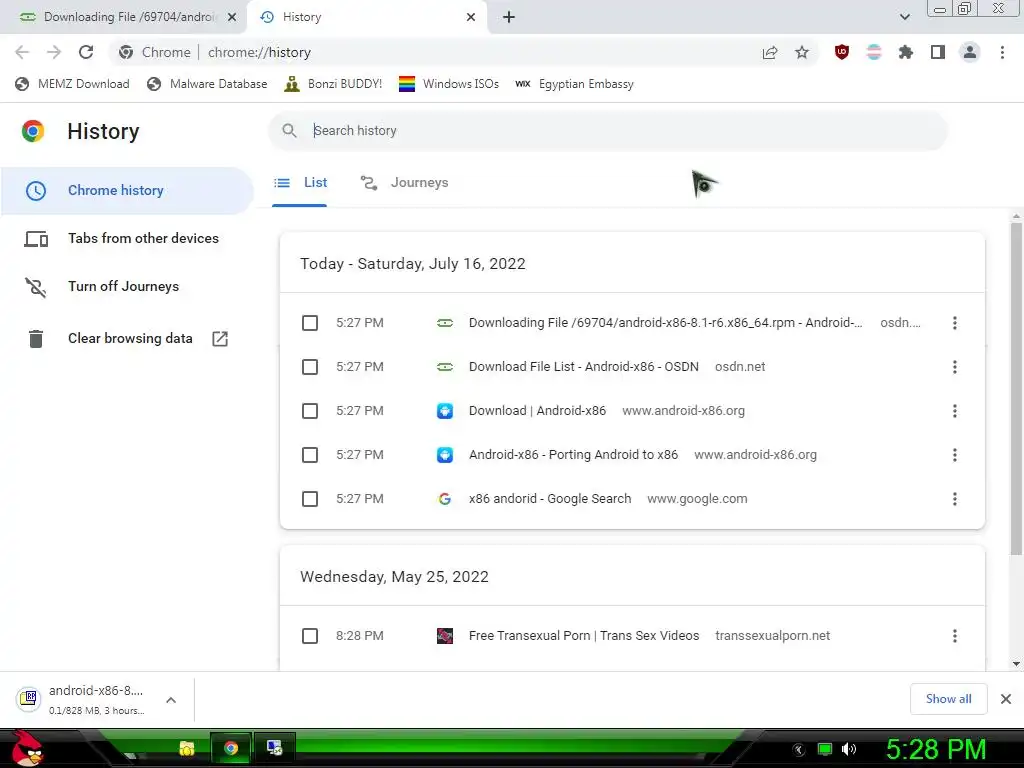Switch to the Journeys tab
The image size is (1024, 768).
(x=404, y=183)
